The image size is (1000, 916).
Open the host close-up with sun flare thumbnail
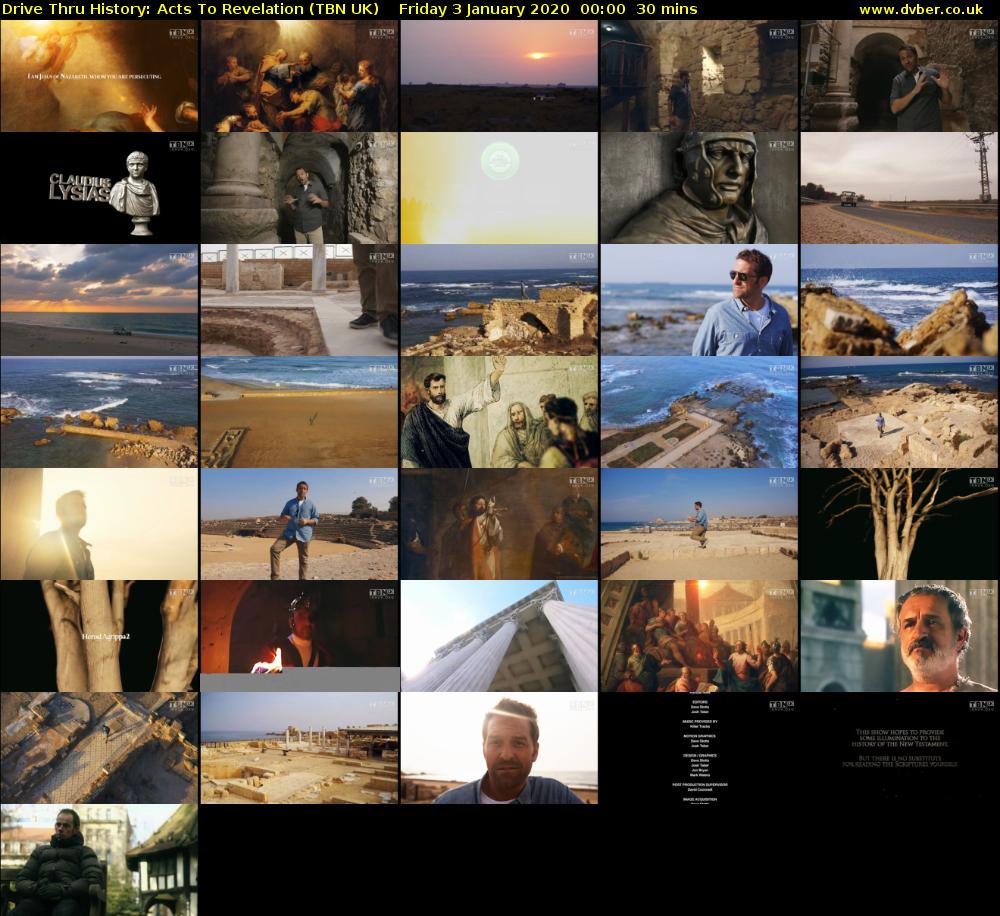pyautogui.click(x=499, y=748)
